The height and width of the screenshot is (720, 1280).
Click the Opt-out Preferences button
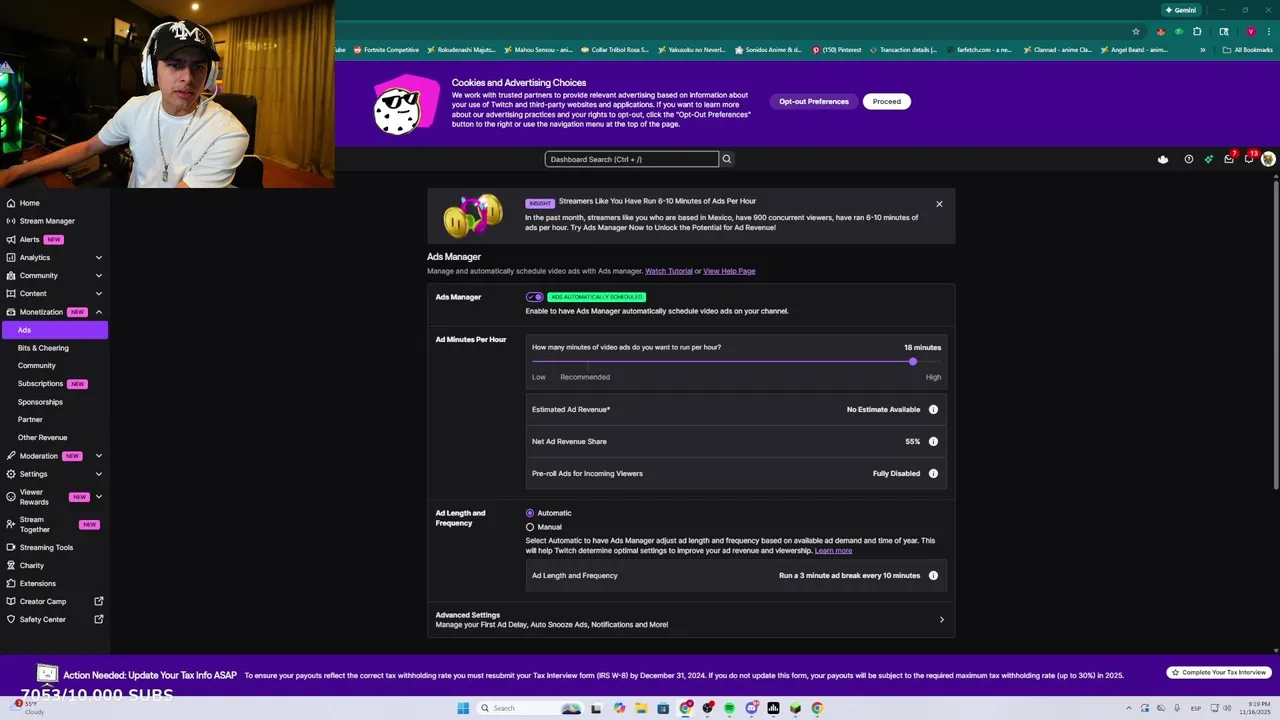pyautogui.click(x=814, y=101)
